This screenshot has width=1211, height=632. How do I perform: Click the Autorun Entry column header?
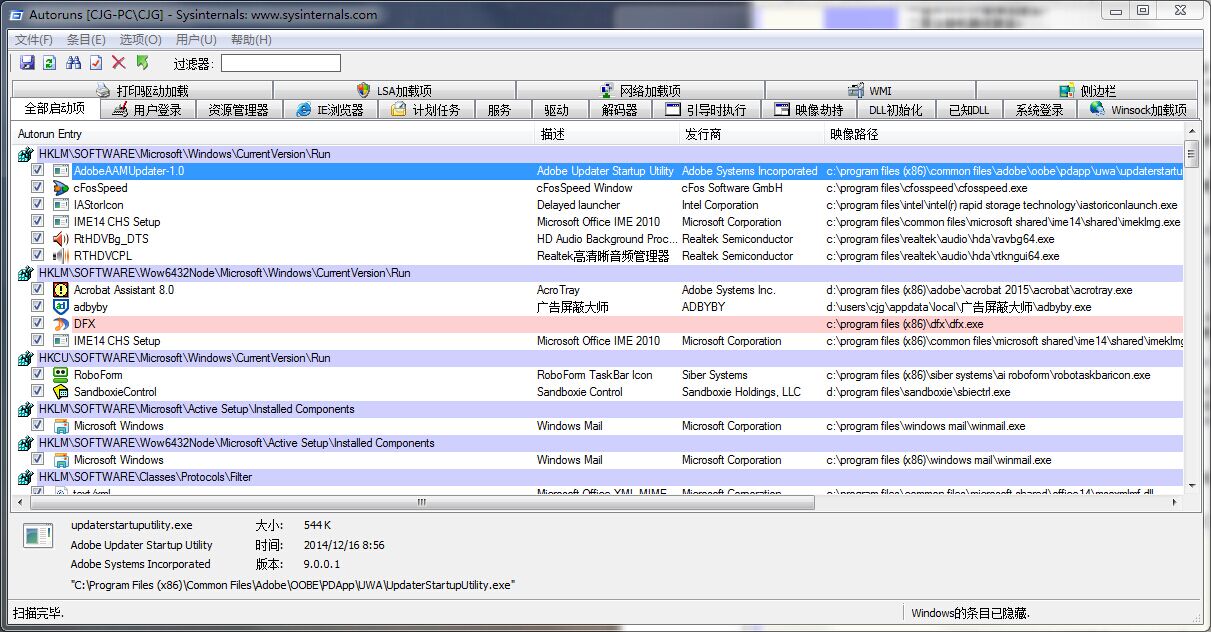(x=50, y=134)
